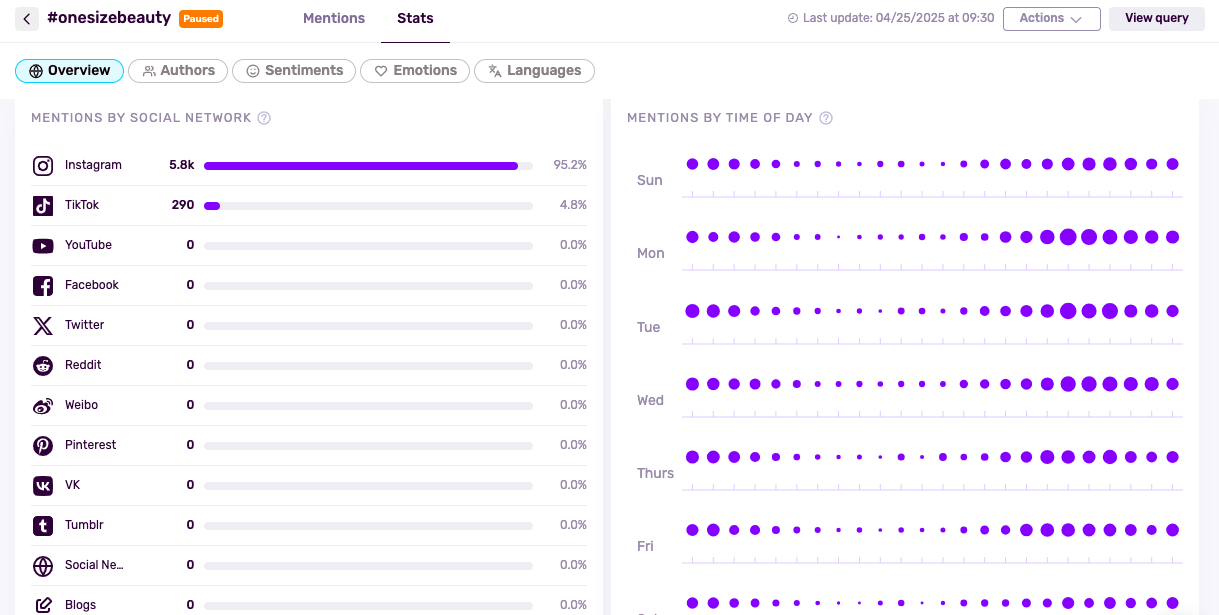Click the orange Paused status badge
The width and height of the screenshot is (1219, 615).
click(201, 19)
